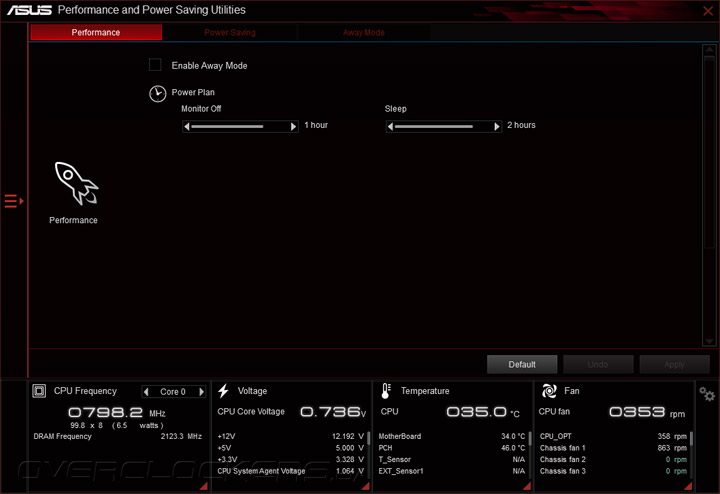Viewport: 720px width, 494px height.
Task: Click the Power Plan clock icon
Action: pyautogui.click(x=158, y=94)
